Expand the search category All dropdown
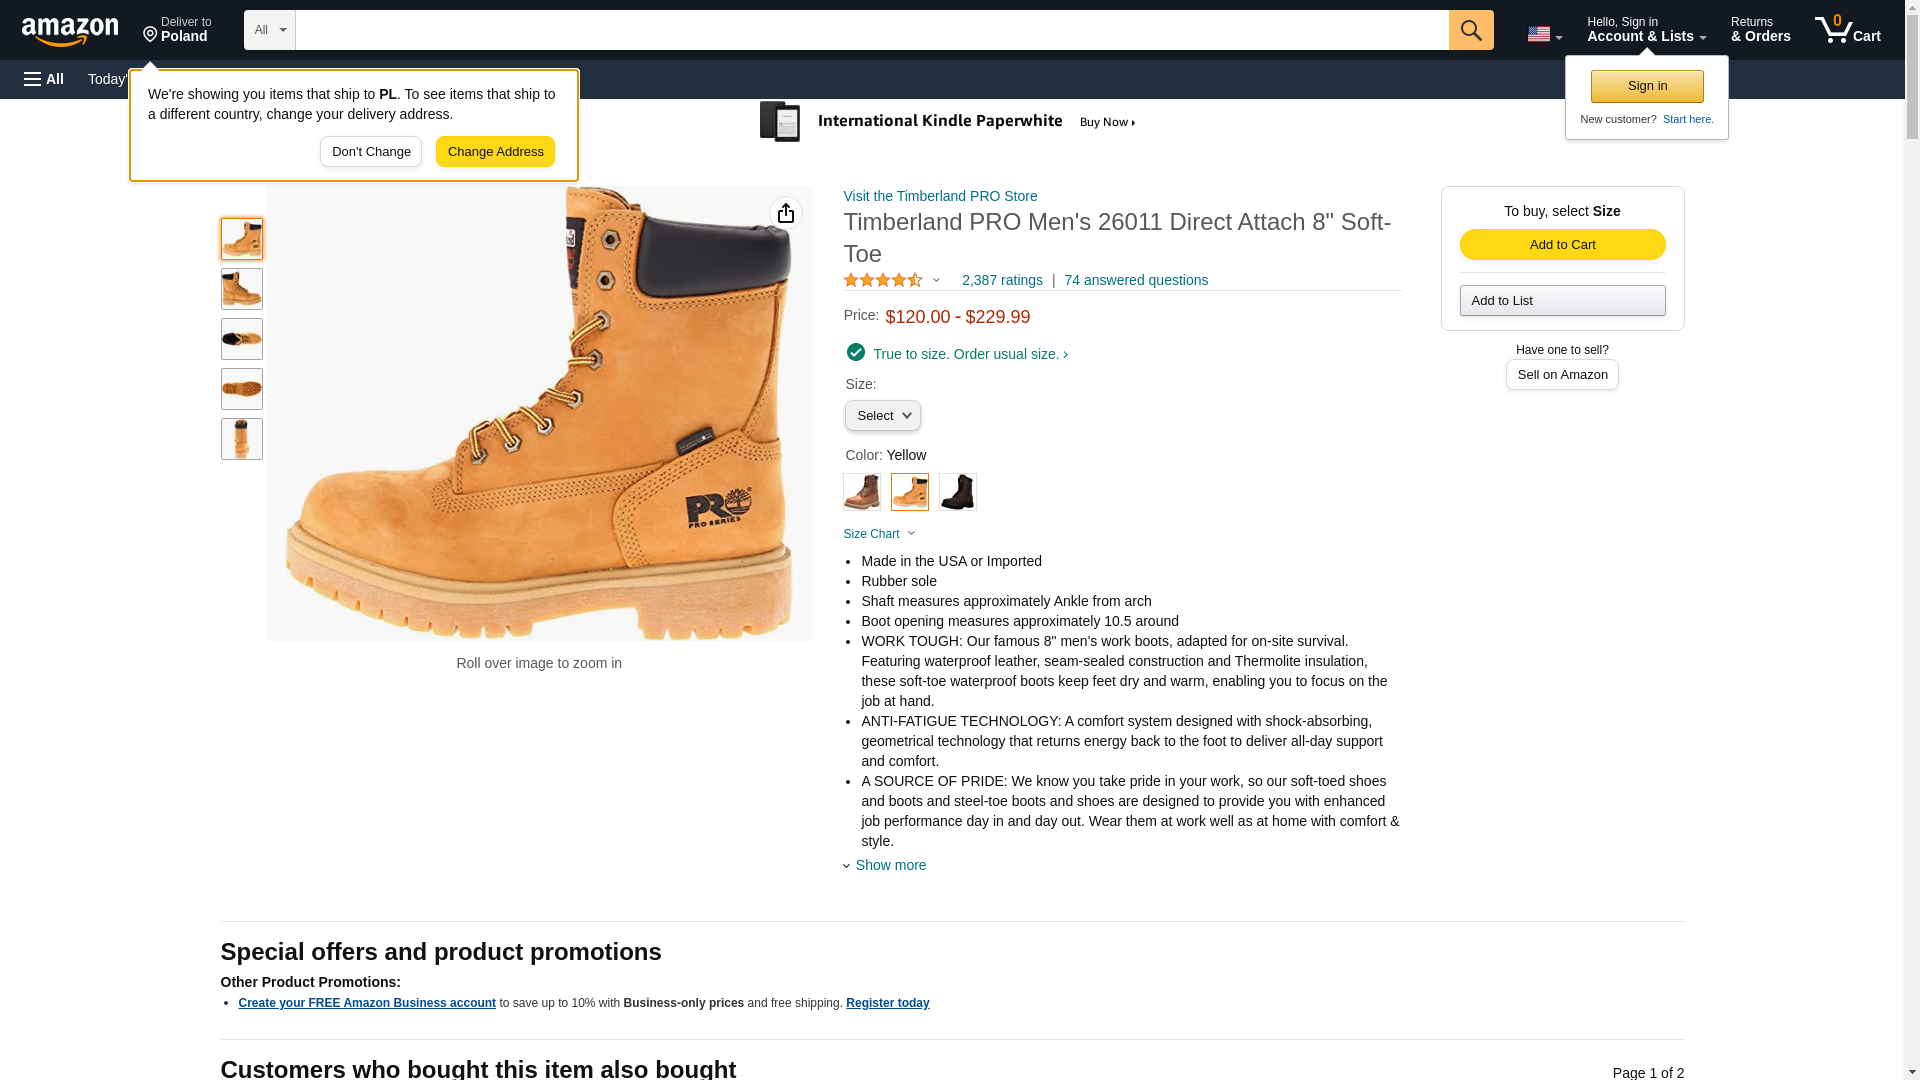This screenshot has height=1080, width=1920. click(x=269, y=30)
